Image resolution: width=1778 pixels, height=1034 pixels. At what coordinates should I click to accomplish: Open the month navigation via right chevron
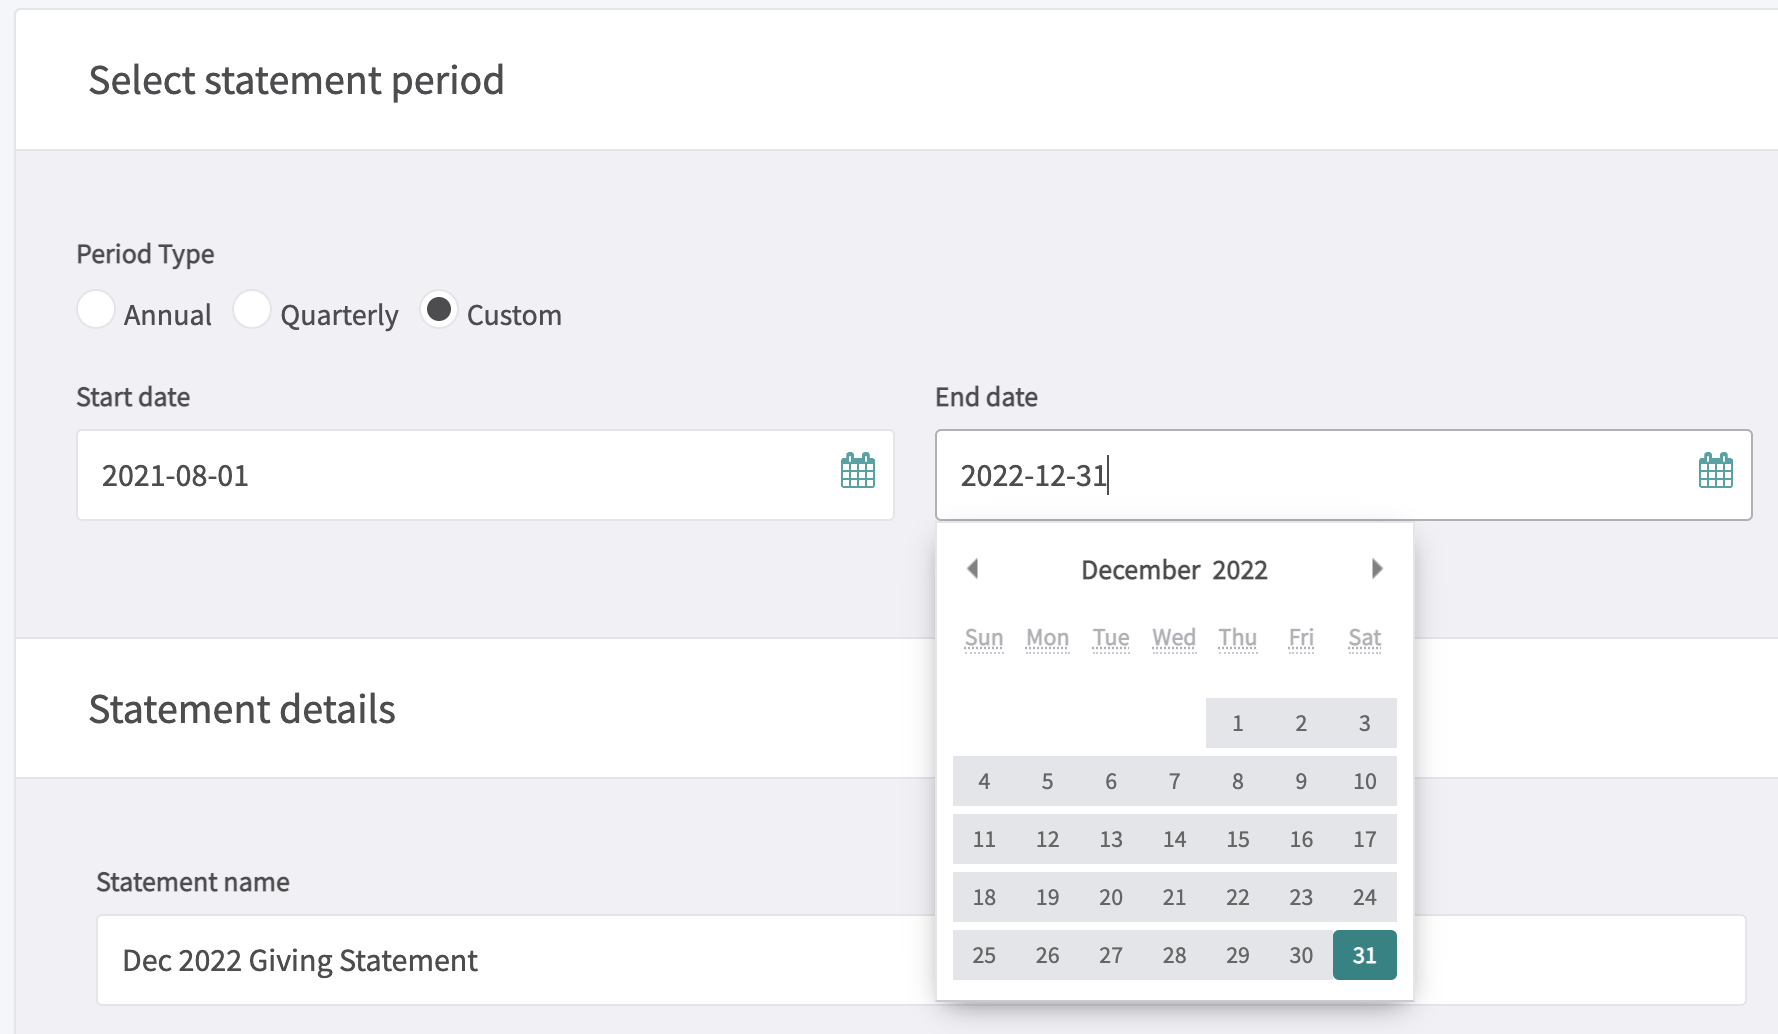(1377, 568)
